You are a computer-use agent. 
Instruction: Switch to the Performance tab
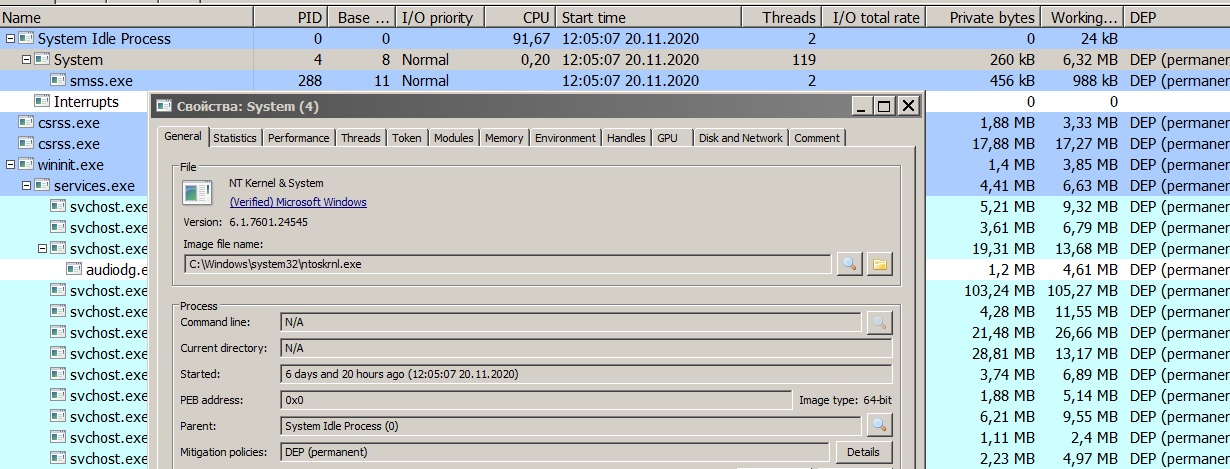click(298, 138)
